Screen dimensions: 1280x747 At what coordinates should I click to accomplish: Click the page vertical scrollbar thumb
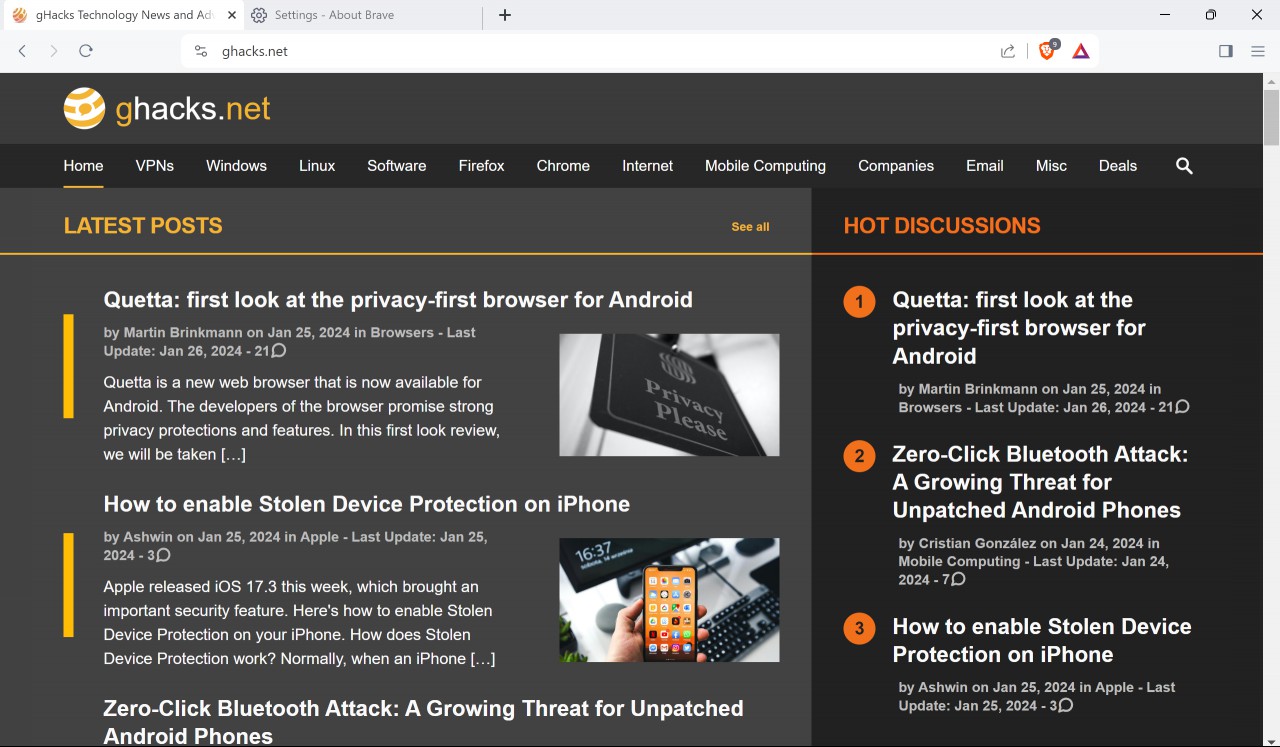click(1271, 117)
